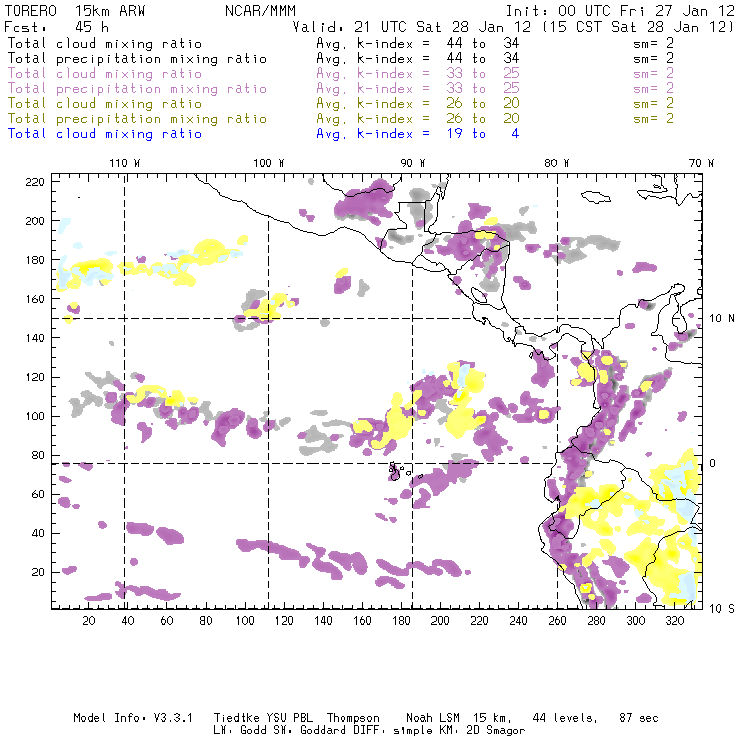This screenshot has height=740, width=740.
Task: Select olive "Avg. k-index = 26 to 20" on precipitation row
Action: click(418, 118)
